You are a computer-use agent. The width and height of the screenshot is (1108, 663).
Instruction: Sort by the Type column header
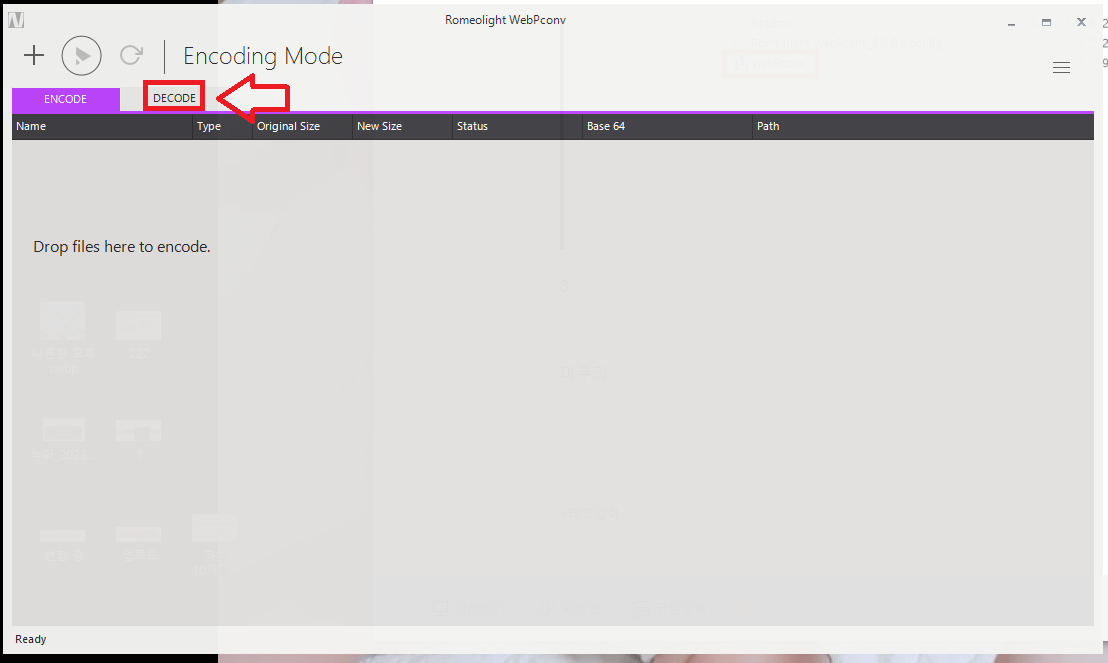[x=223, y=127]
